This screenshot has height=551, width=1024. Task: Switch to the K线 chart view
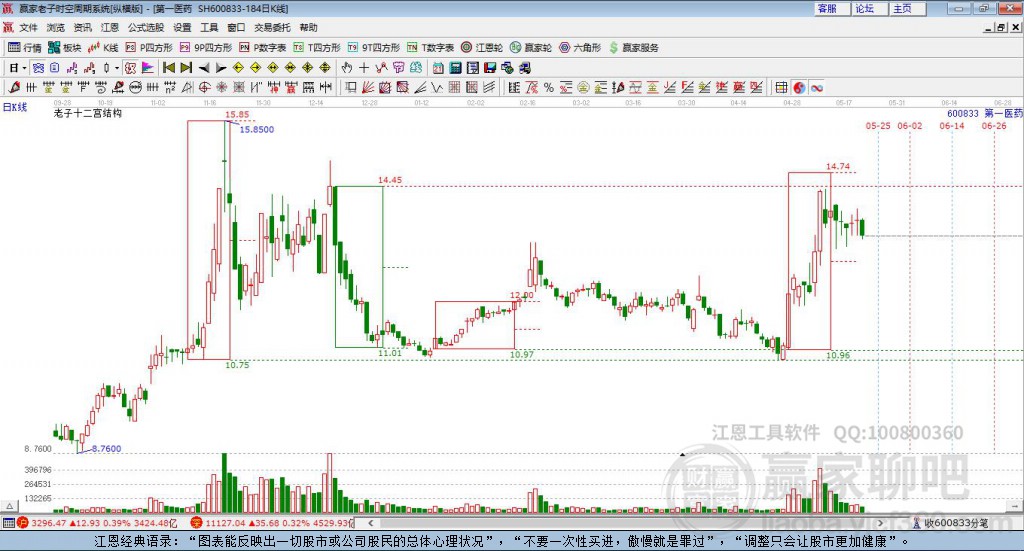(x=103, y=48)
